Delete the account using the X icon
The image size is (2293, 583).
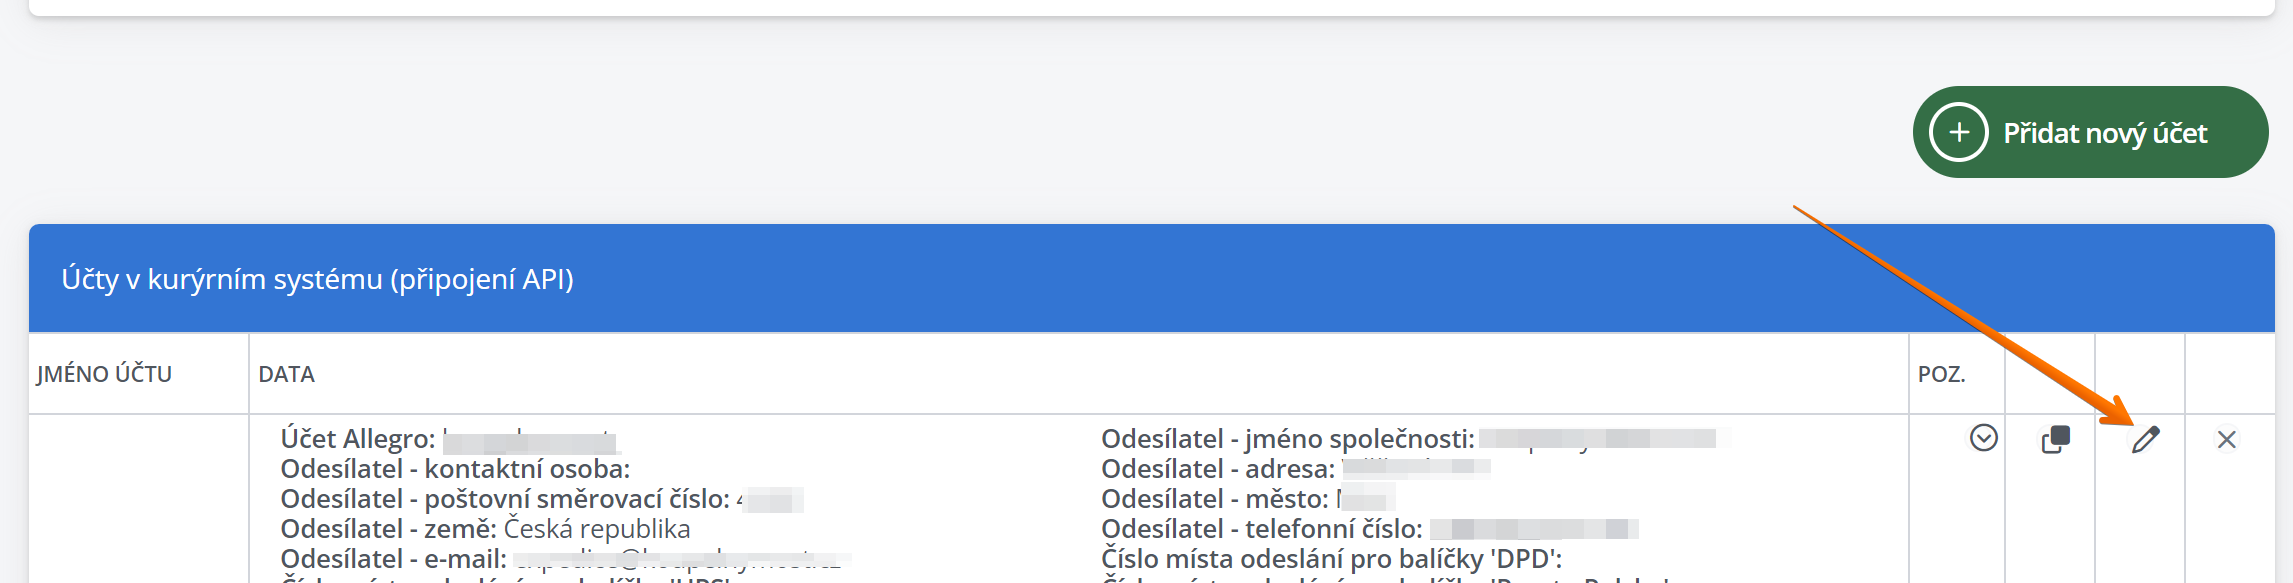(2226, 440)
